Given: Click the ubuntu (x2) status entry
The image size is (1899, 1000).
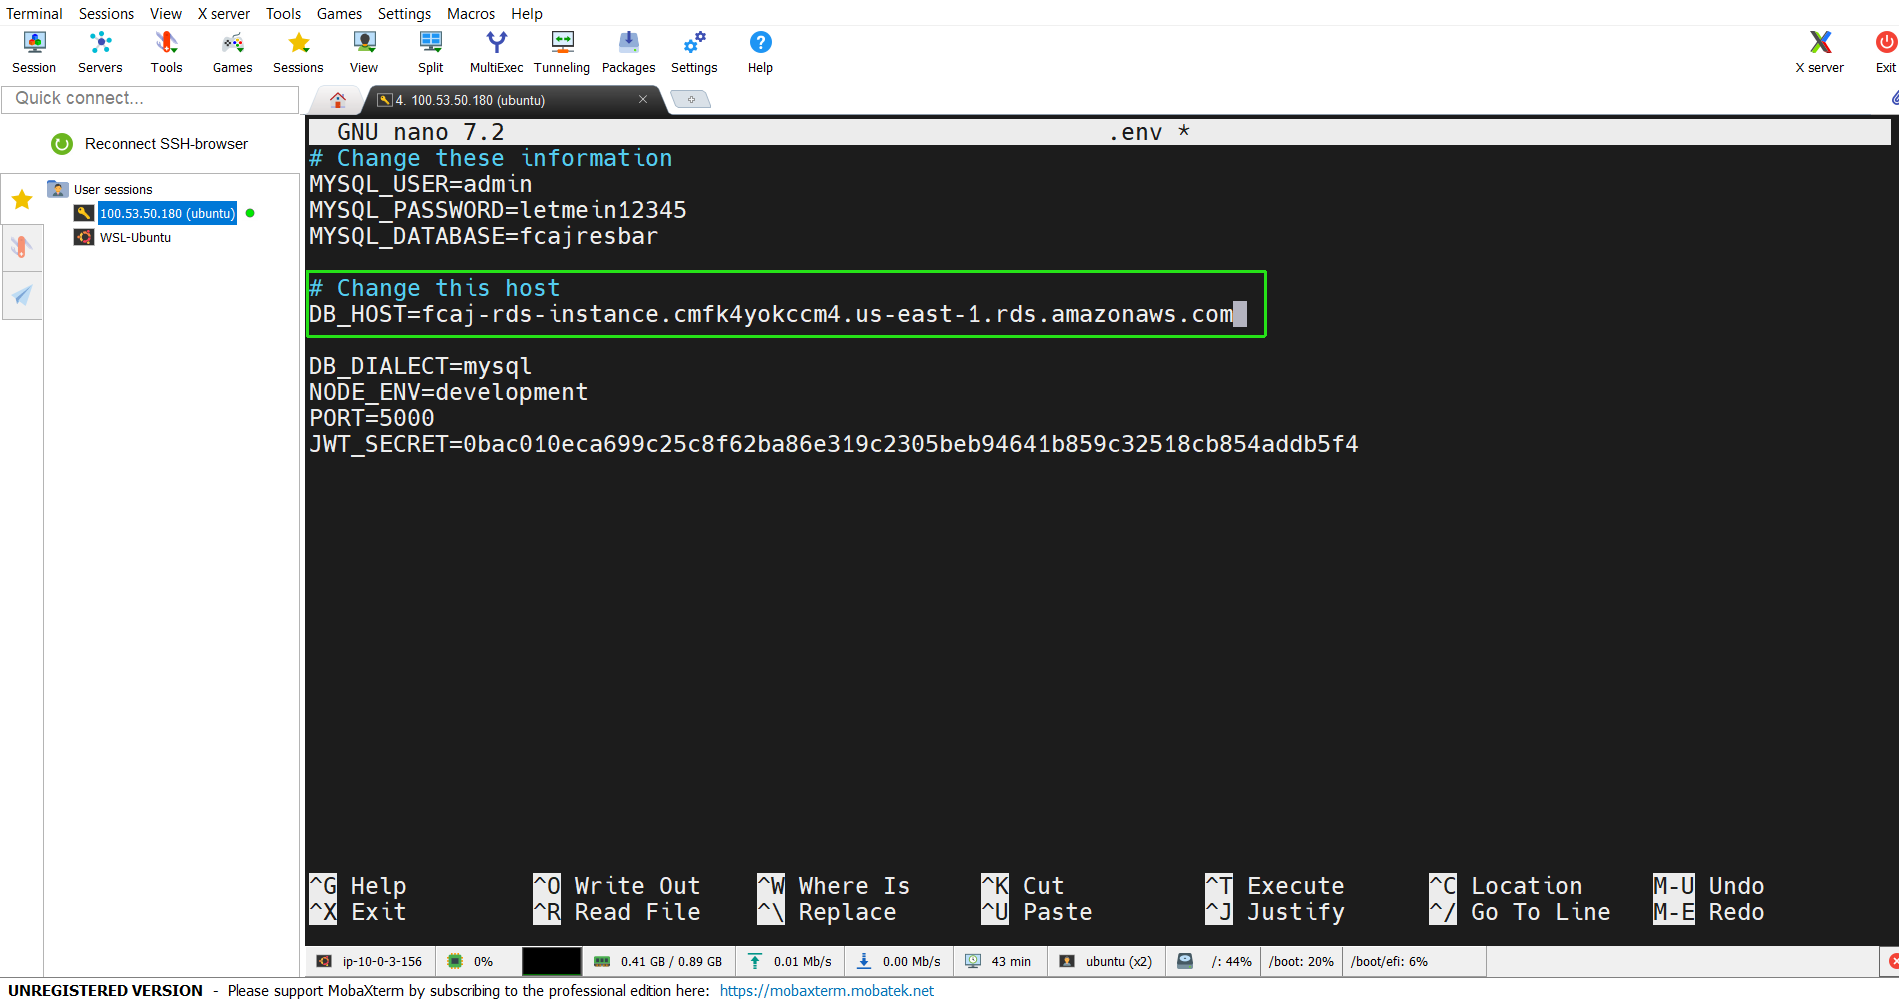Looking at the screenshot, I should click(1118, 961).
